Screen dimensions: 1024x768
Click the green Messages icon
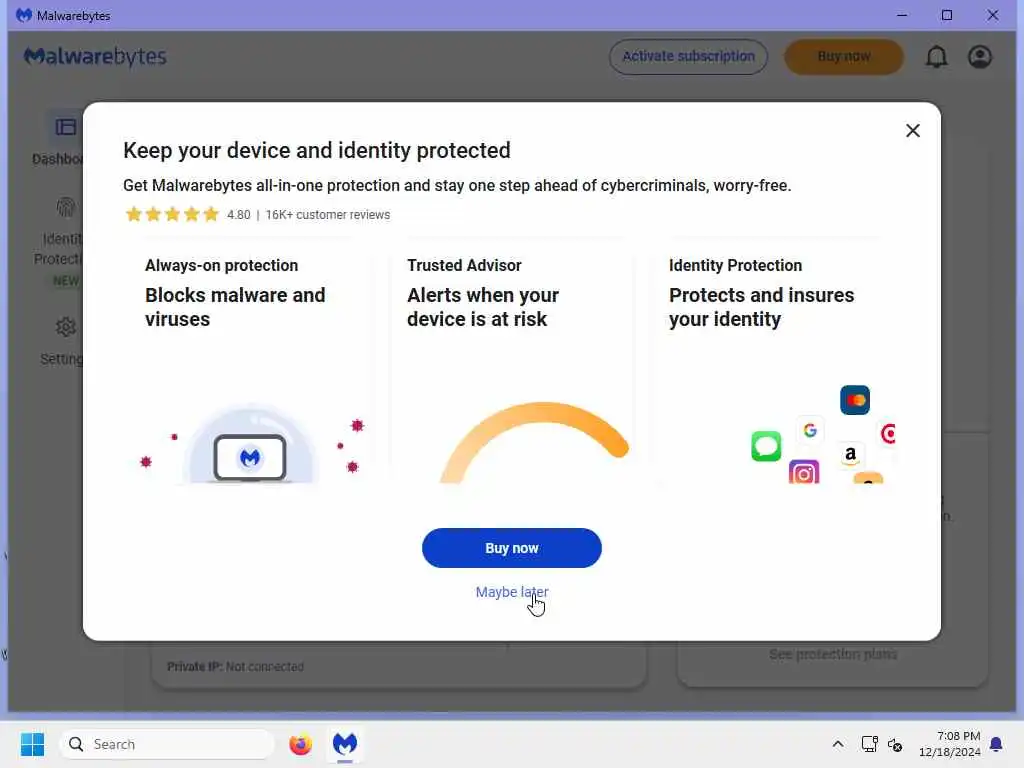[766, 446]
